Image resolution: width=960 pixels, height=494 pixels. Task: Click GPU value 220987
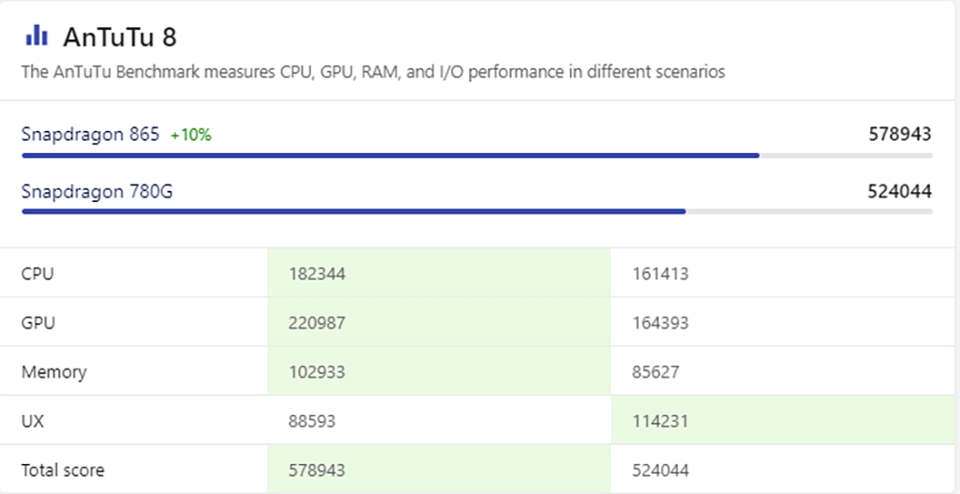pyautogui.click(x=317, y=323)
